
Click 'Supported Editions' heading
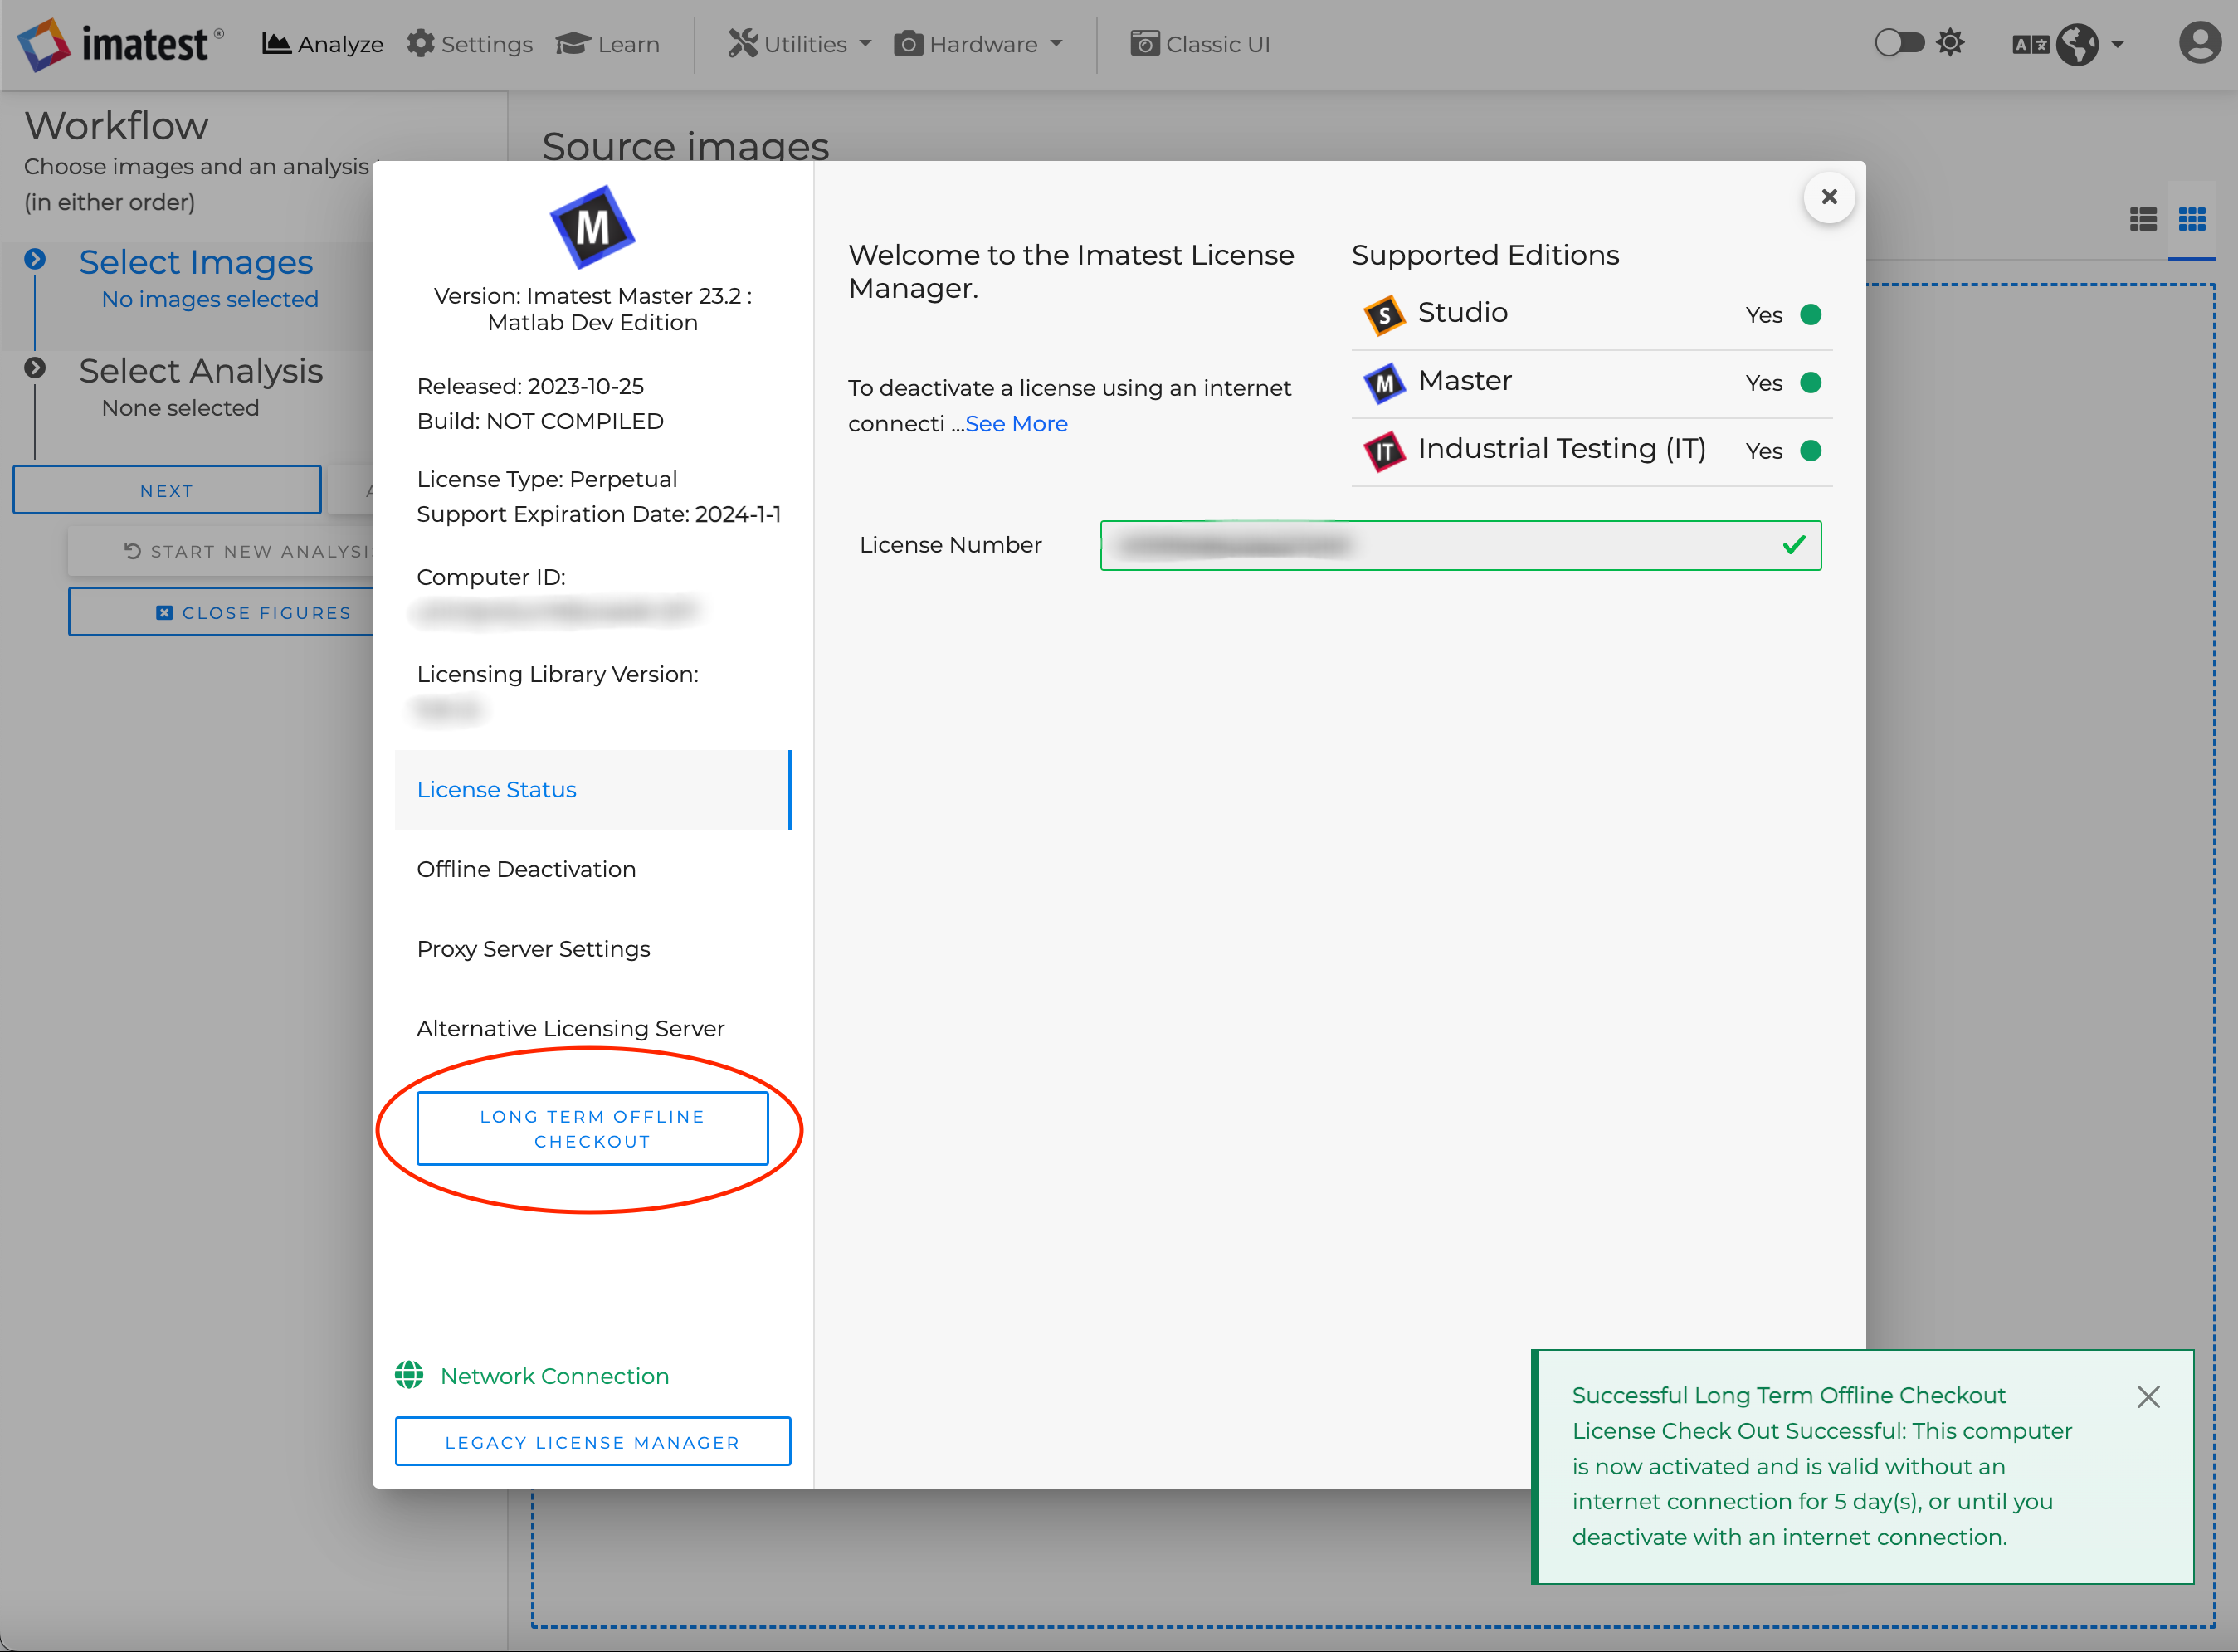click(1485, 256)
